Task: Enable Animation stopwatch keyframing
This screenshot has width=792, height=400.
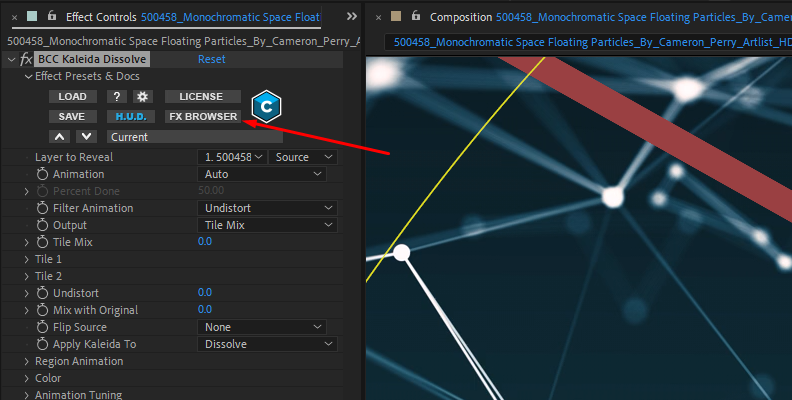Action: coord(42,174)
